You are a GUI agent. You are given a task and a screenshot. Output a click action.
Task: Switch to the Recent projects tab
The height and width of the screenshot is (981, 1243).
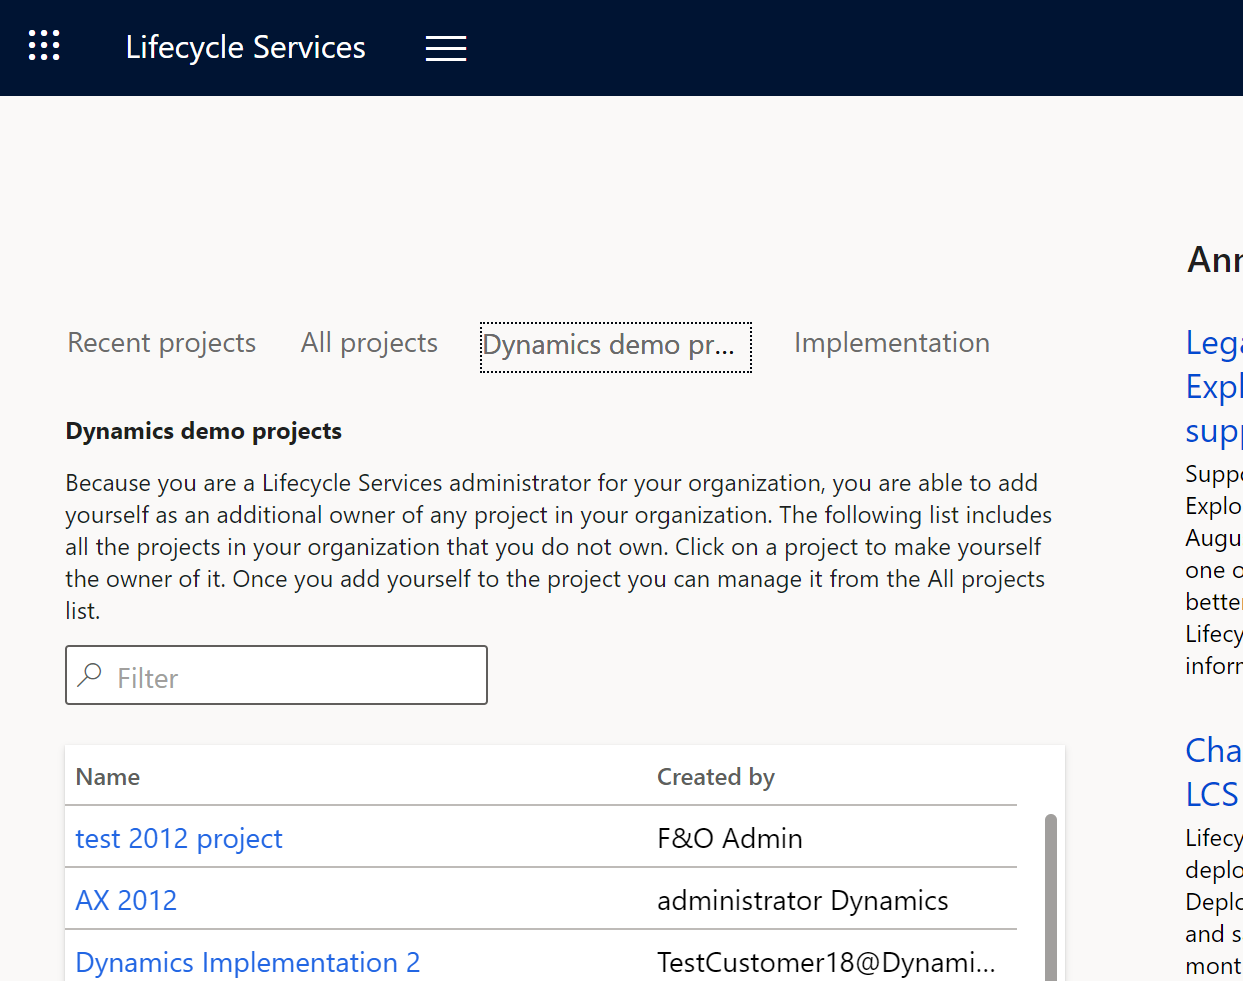pos(161,342)
